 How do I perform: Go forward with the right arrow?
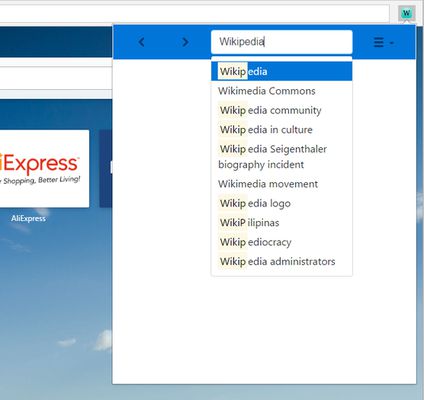[x=185, y=42]
